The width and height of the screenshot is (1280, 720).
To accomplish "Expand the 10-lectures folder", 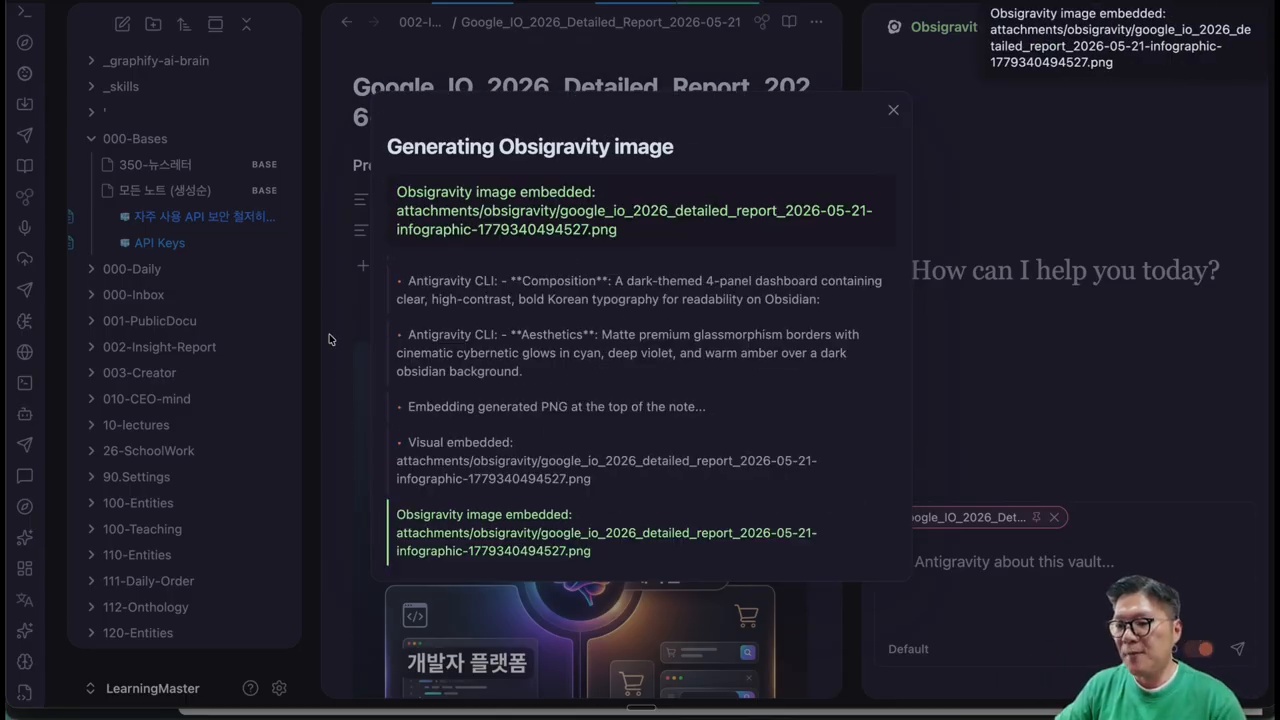I will coord(91,425).
